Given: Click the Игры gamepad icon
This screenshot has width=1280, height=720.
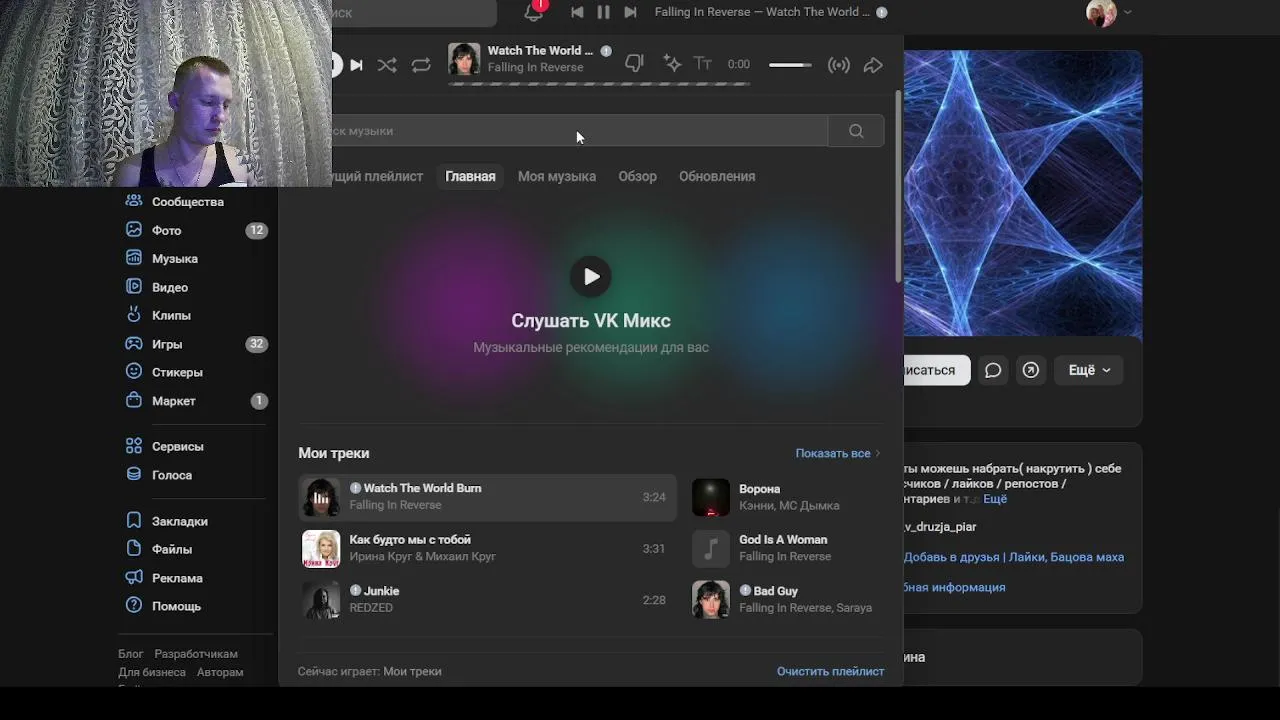Looking at the screenshot, I should (x=134, y=343).
